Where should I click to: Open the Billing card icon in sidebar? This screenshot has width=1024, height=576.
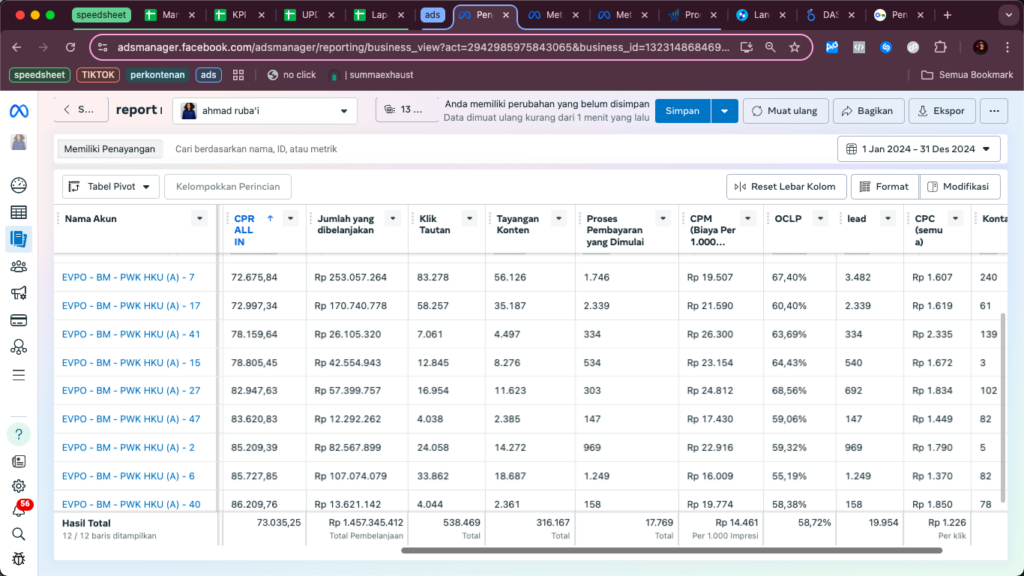tap(19, 320)
